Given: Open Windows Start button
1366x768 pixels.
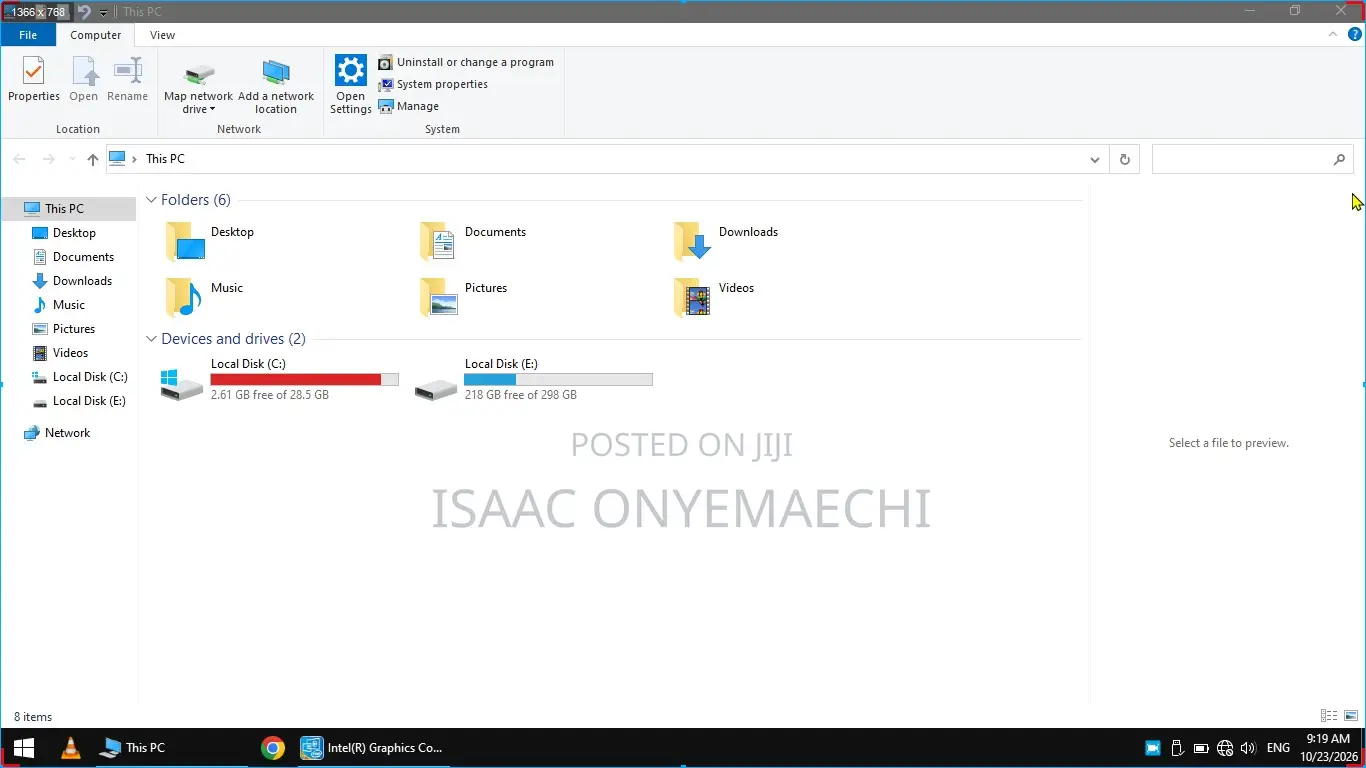Looking at the screenshot, I should (x=24, y=748).
